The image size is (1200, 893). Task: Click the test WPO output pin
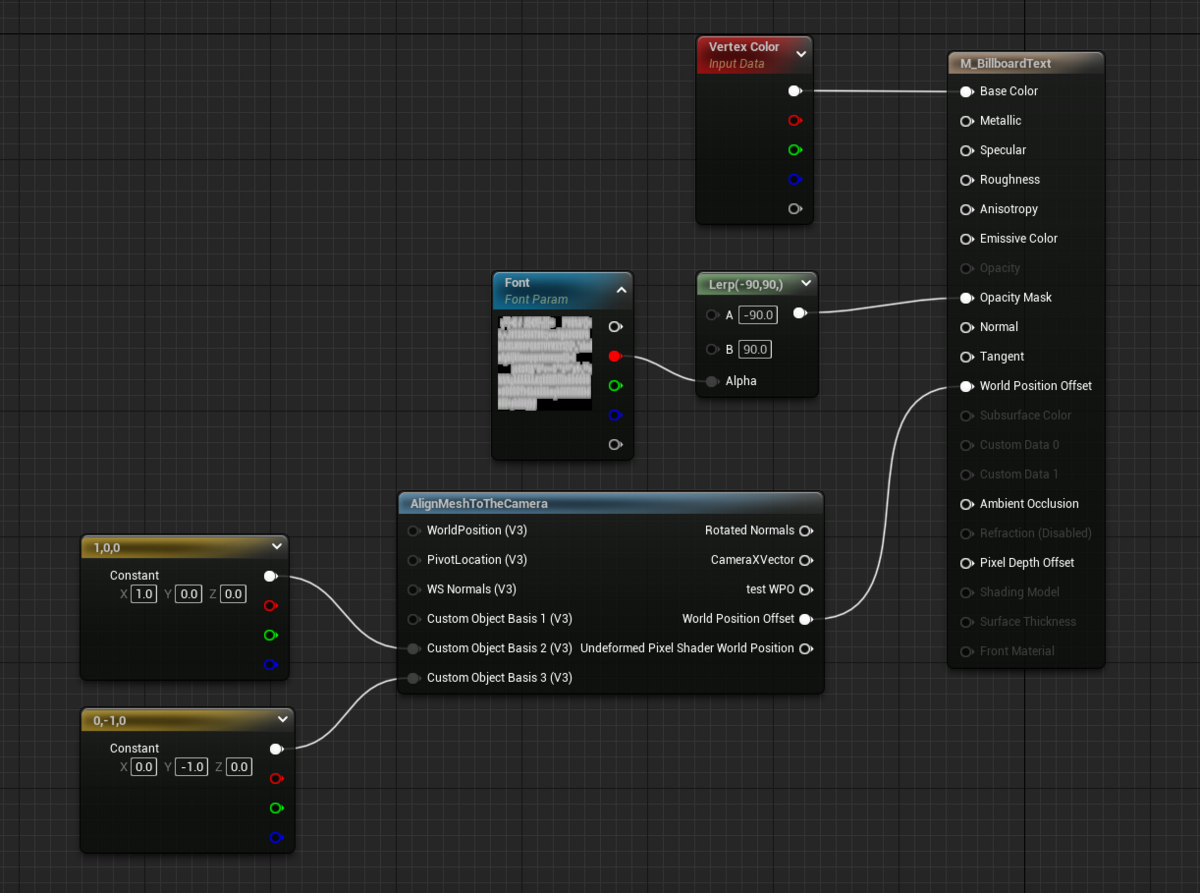[807, 589]
